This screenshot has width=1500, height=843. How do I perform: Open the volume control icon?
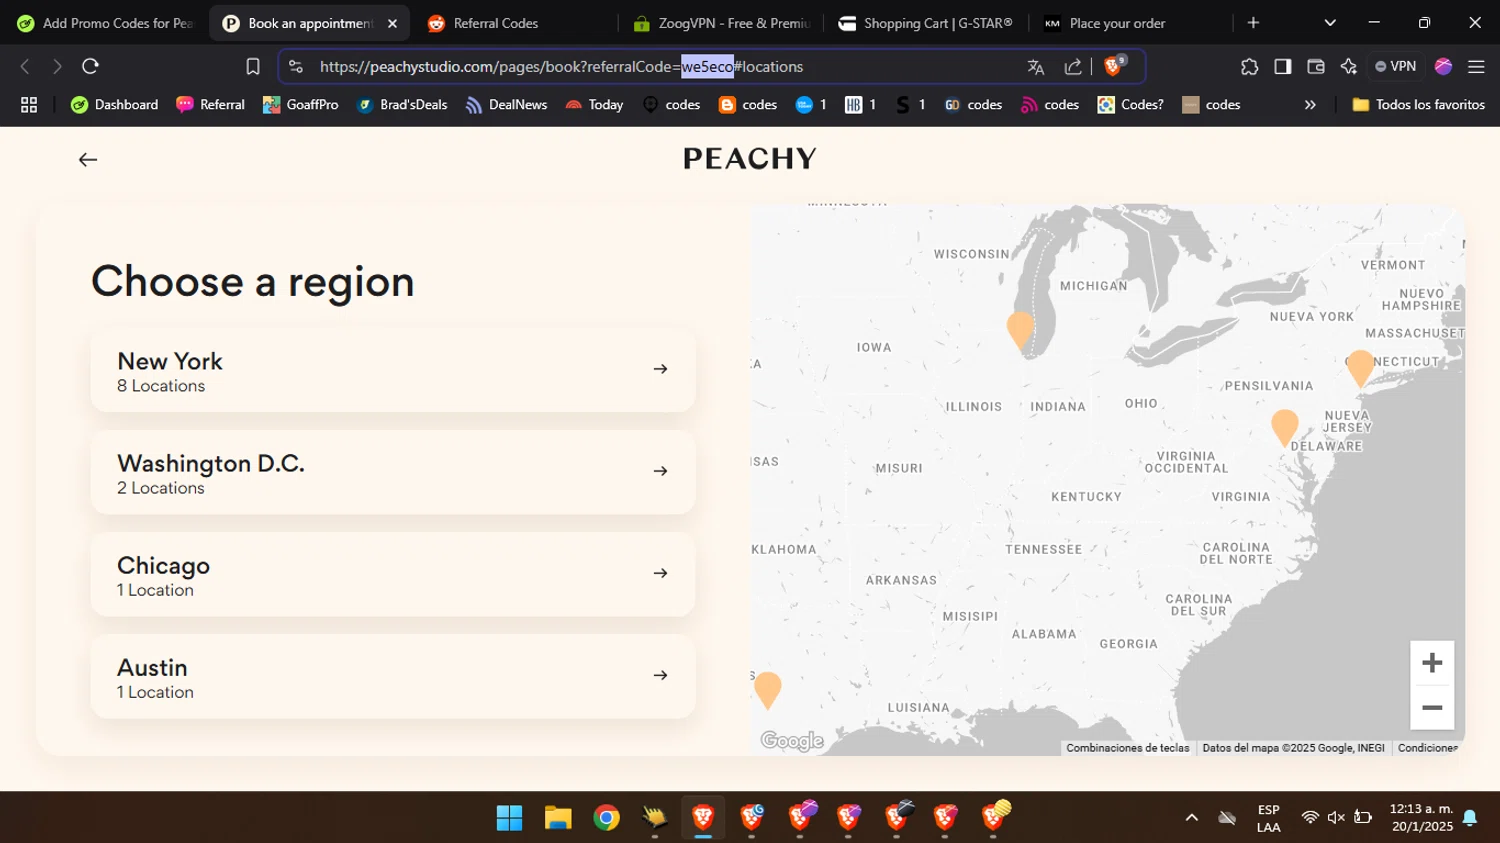[x=1336, y=818]
